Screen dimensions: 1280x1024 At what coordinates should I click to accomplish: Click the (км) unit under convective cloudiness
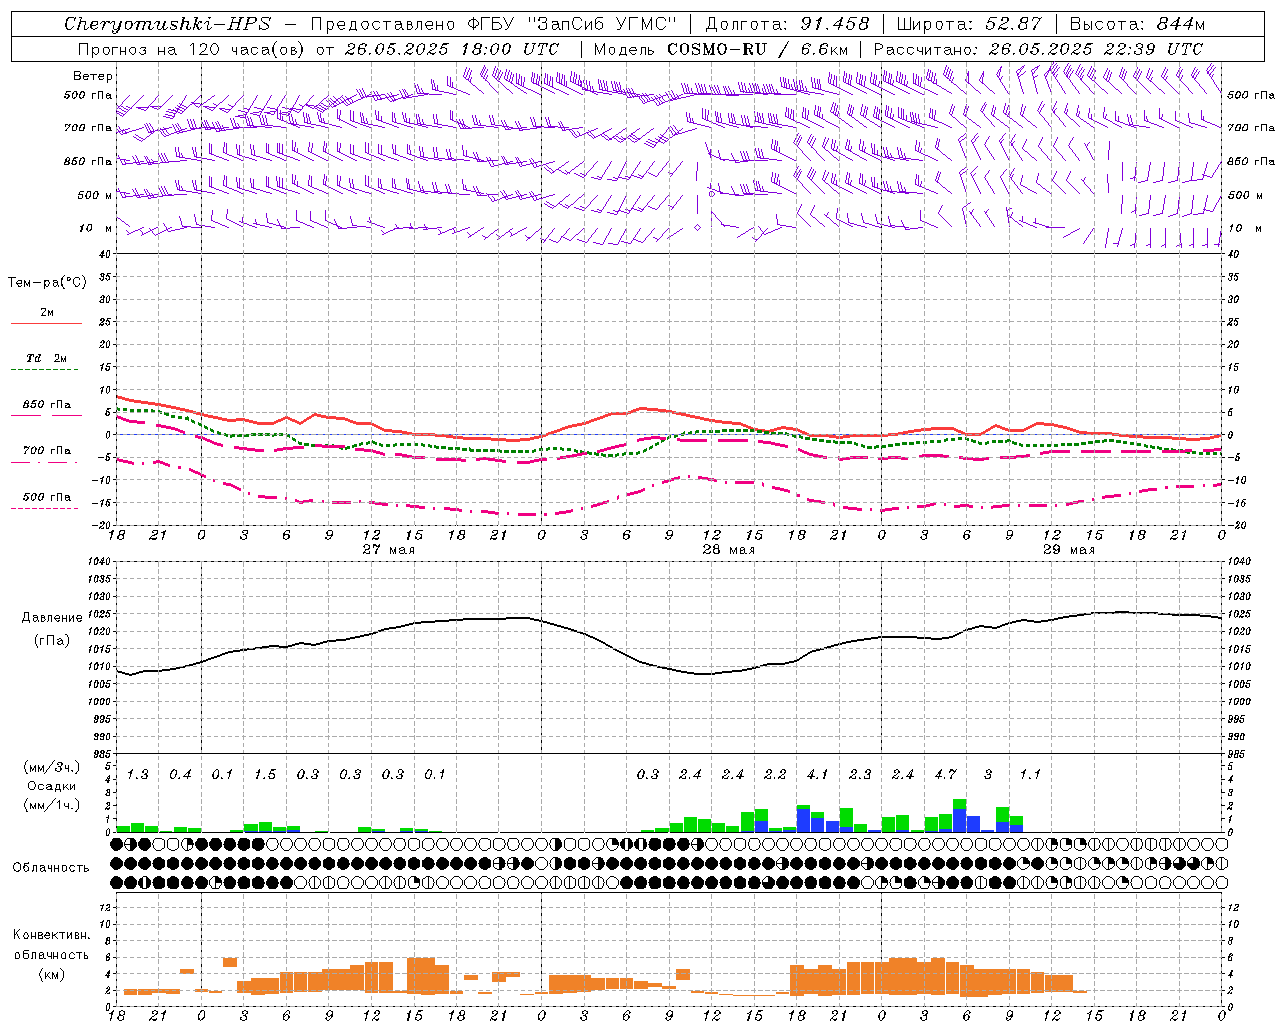point(51,974)
